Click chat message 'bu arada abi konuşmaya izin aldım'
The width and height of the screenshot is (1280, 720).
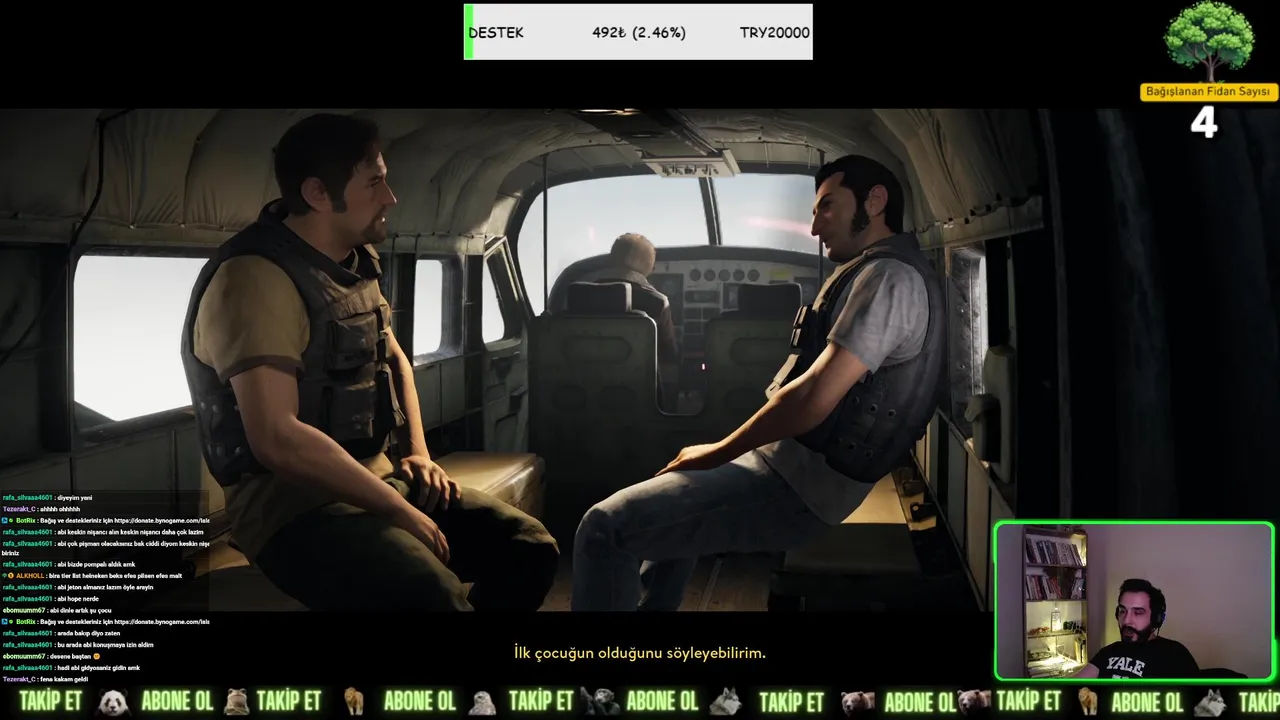click(106, 645)
